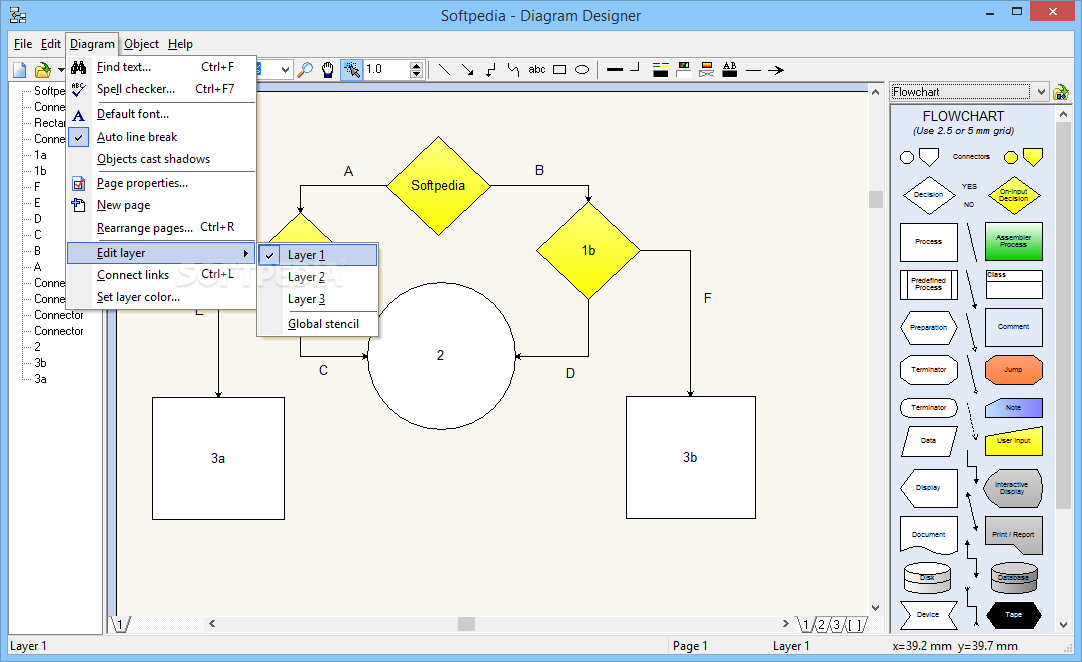This screenshot has height=662, width=1082.
Task: Click the palette load icon beside Flowchart dropdown
Action: pos(1061,92)
